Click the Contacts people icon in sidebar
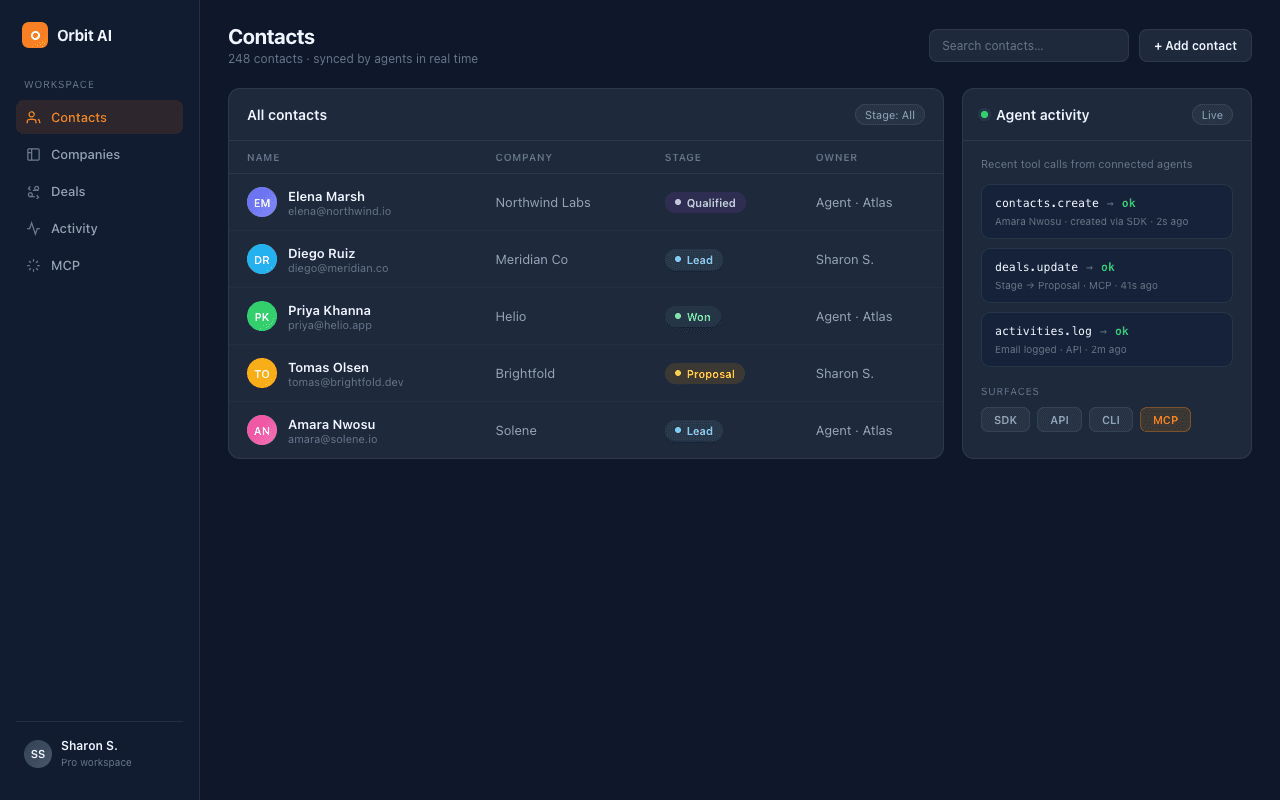 [33, 117]
